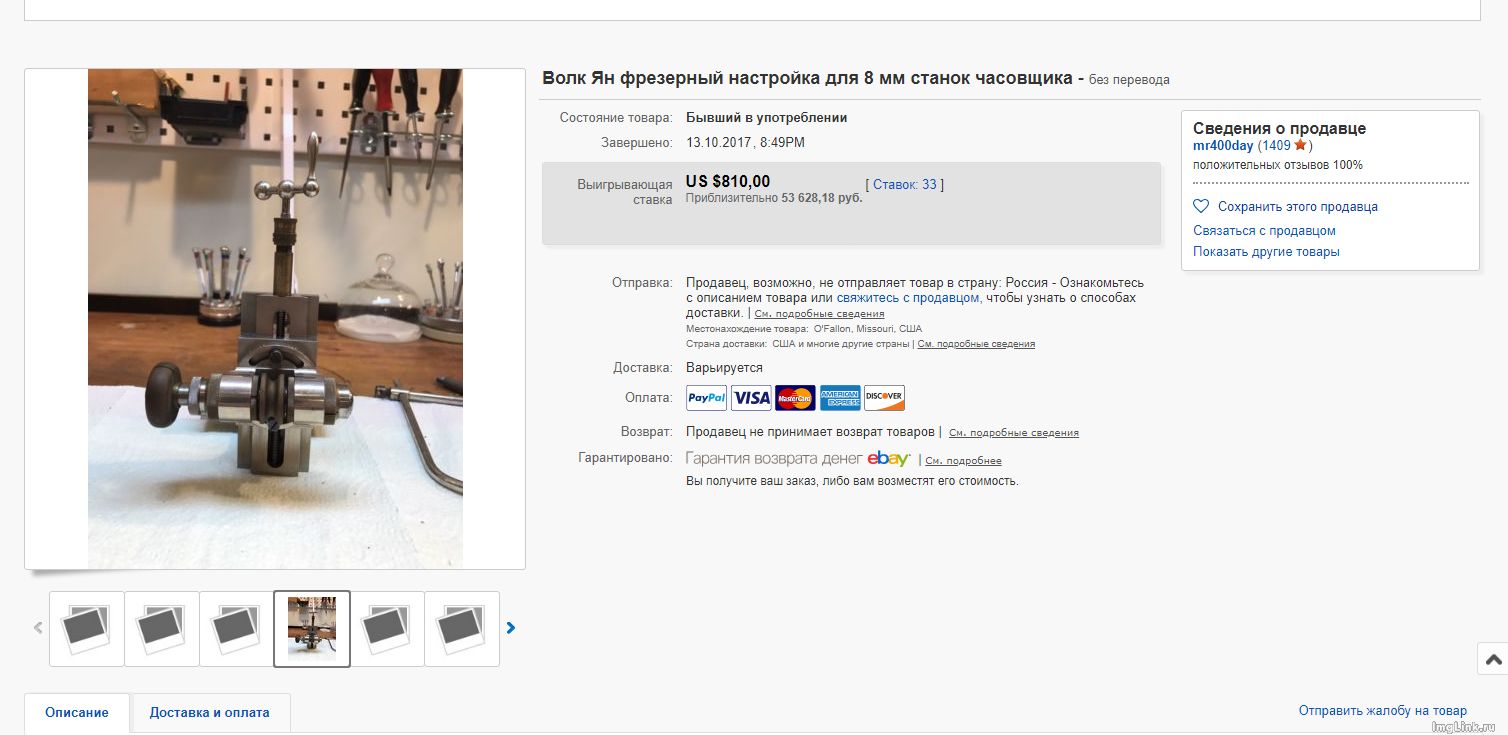
Task: Click the MasterCard icon
Action: [795, 398]
